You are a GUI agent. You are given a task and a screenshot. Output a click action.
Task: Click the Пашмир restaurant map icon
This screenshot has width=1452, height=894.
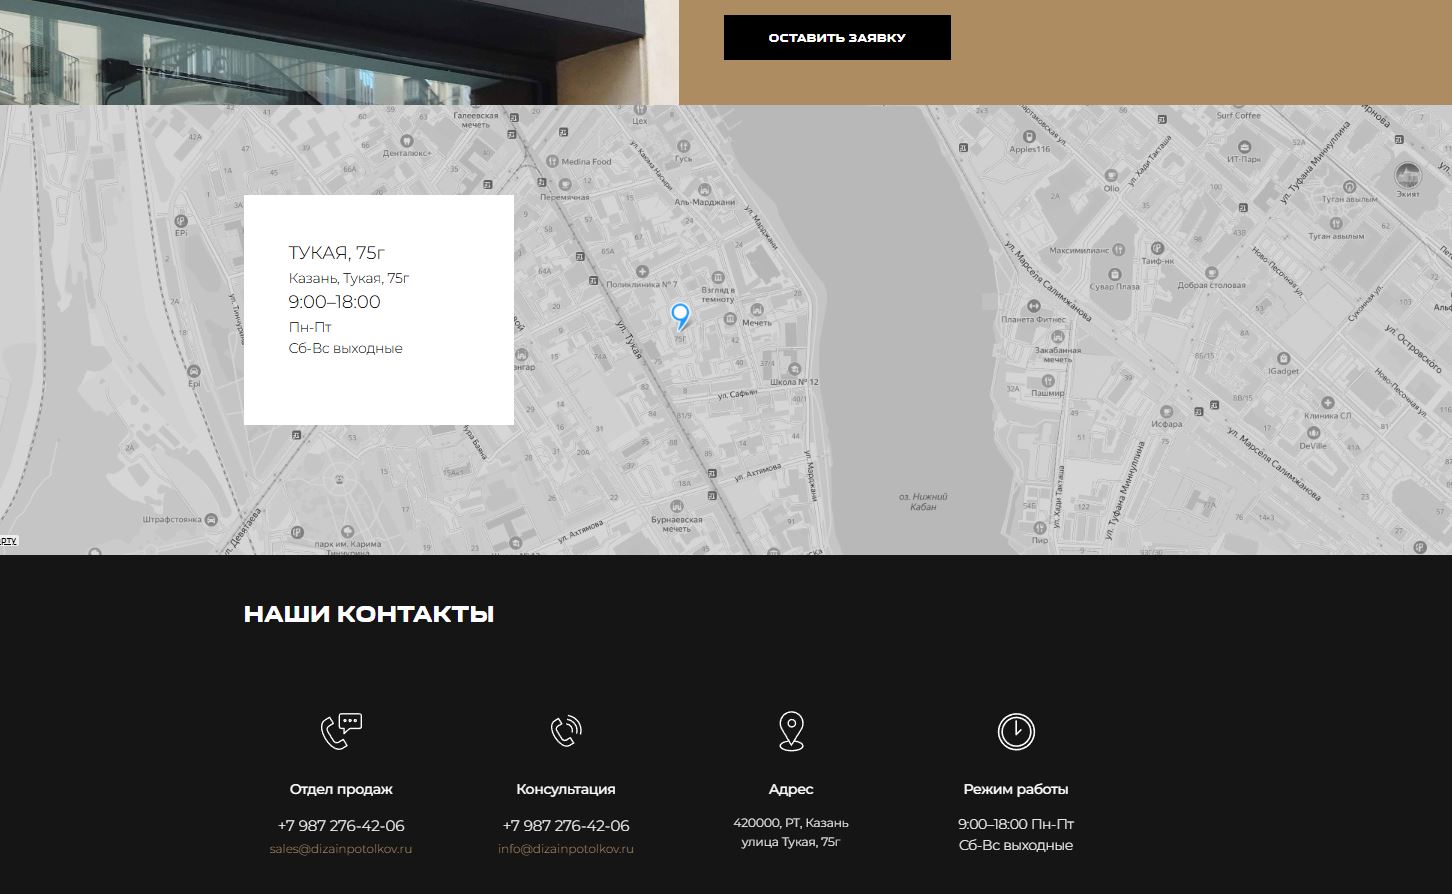pyautogui.click(x=1048, y=381)
